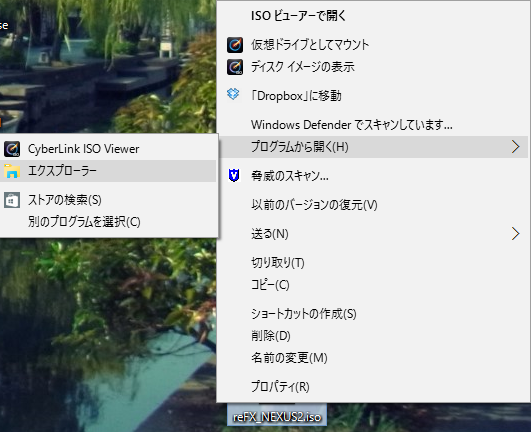
Task: Click the CyberLink ISO Viewer icon in the submenu
Action: tap(12, 149)
